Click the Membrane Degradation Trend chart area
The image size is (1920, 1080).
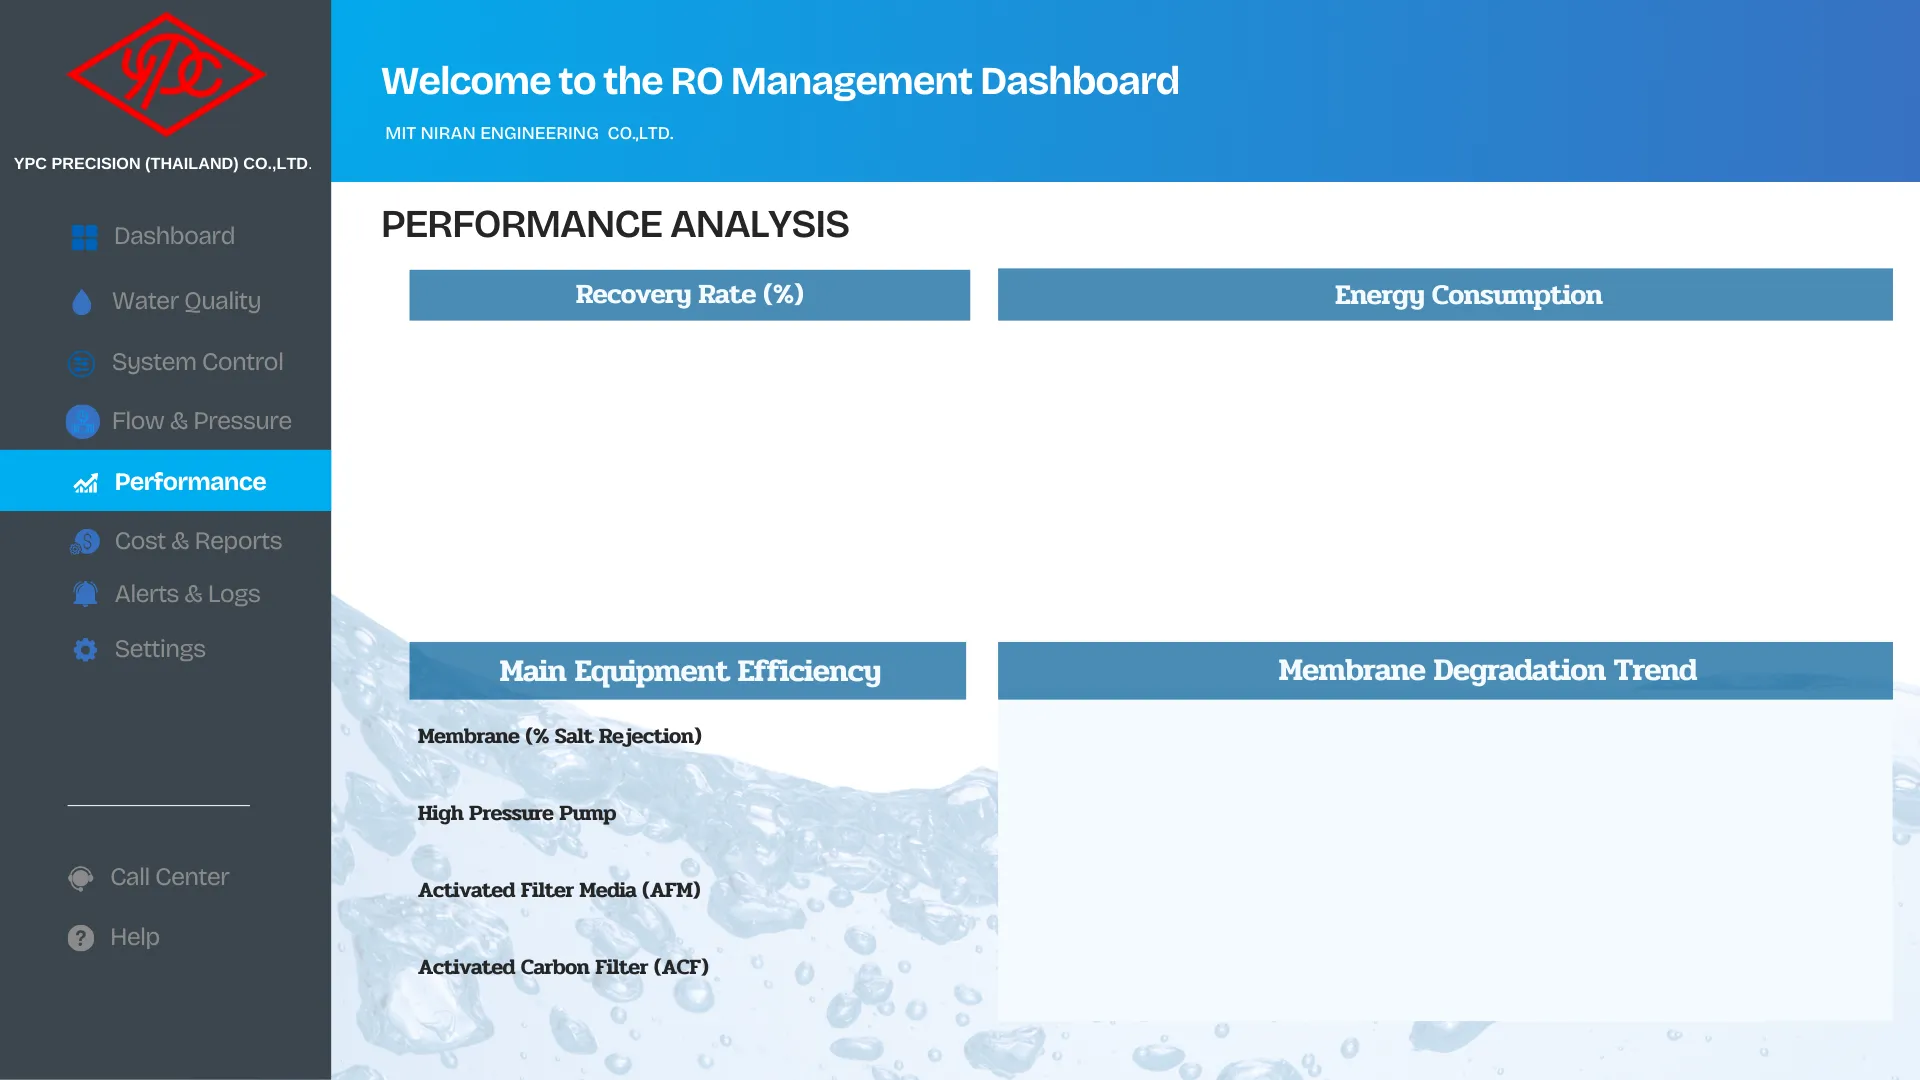click(1445, 860)
